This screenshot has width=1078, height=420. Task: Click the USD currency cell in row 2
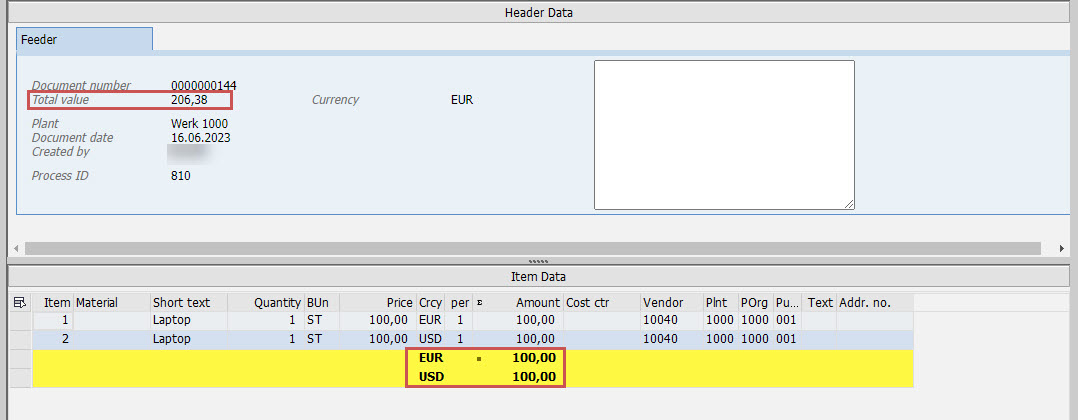(x=431, y=339)
